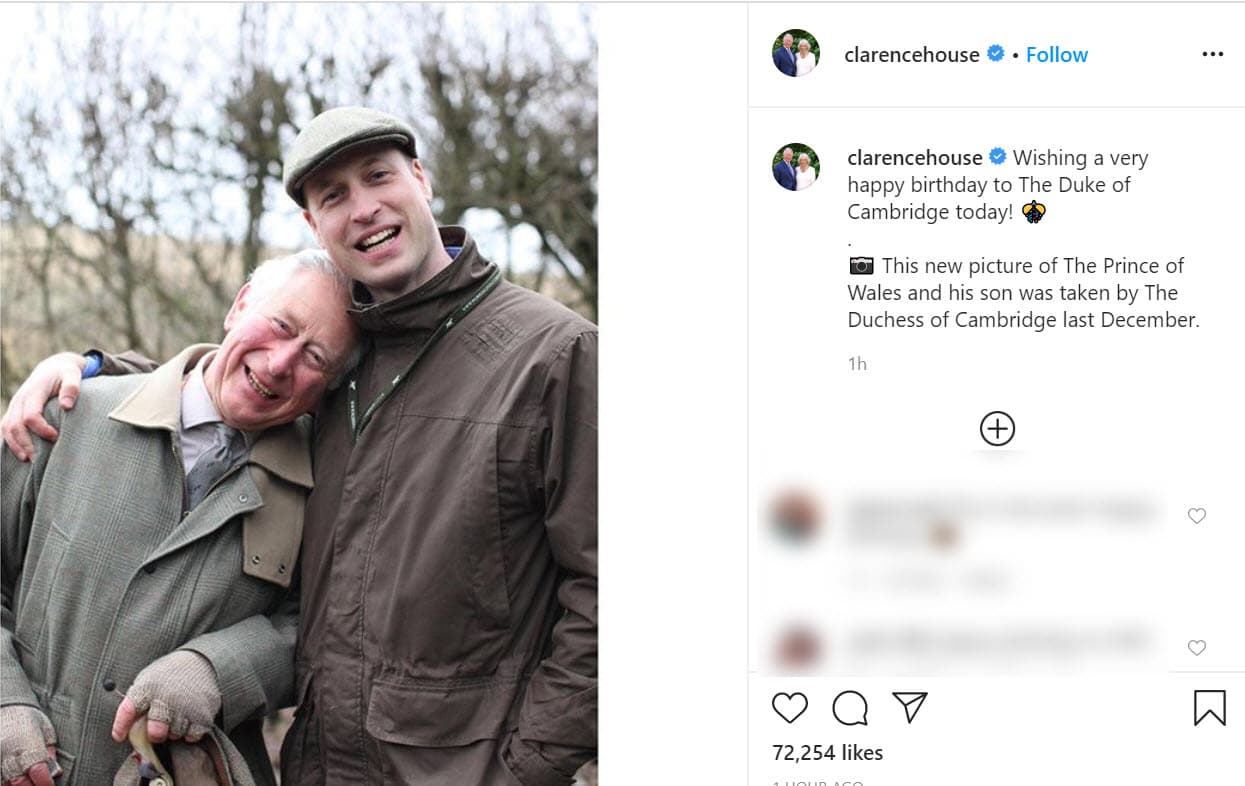Viewport: 1245px width, 786px height.
Task: Heart the second comment
Action: (1196, 648)
